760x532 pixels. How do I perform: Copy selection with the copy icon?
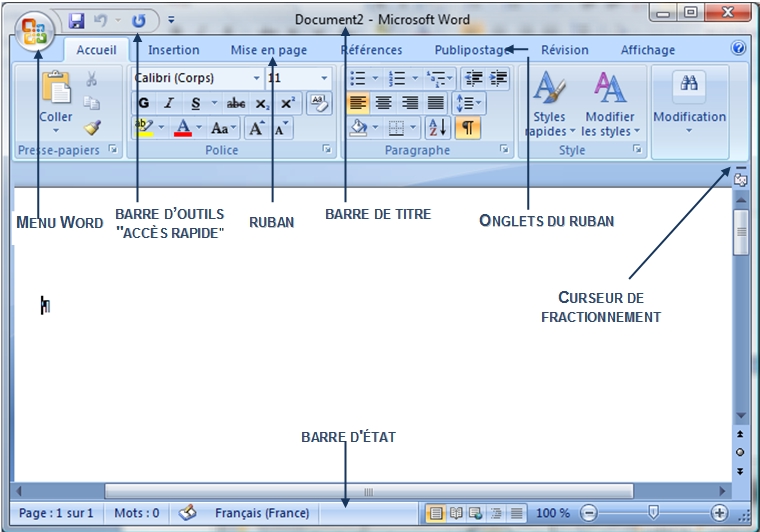point(91,103)
